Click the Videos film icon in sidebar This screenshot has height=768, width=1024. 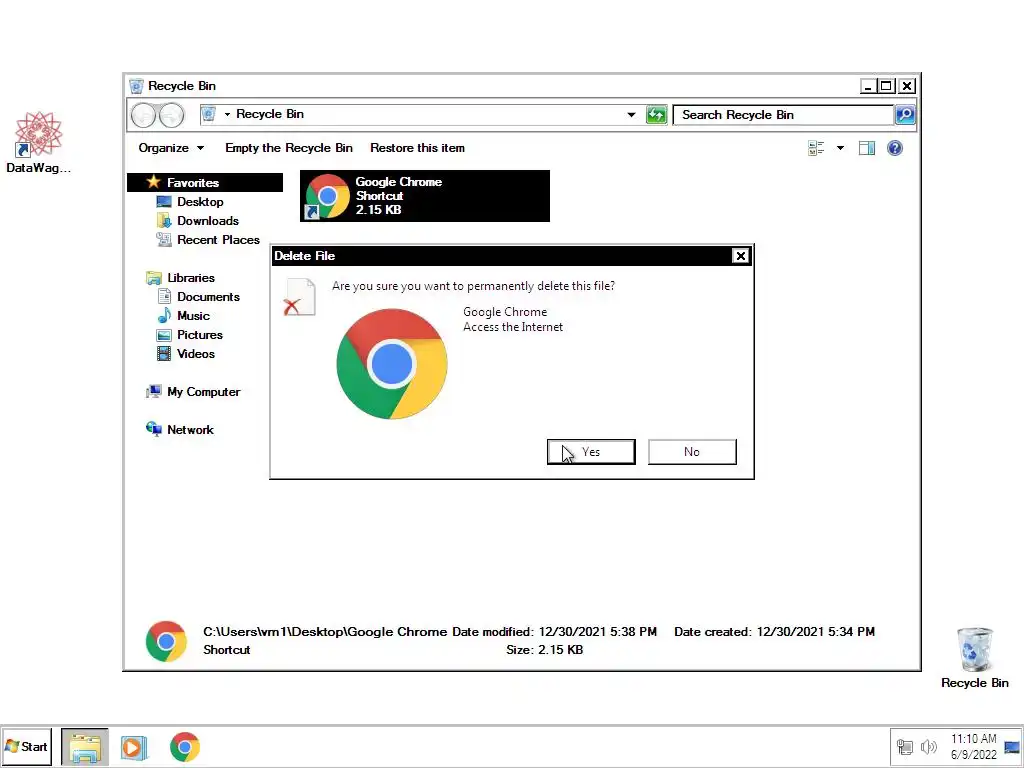point(164,353)
